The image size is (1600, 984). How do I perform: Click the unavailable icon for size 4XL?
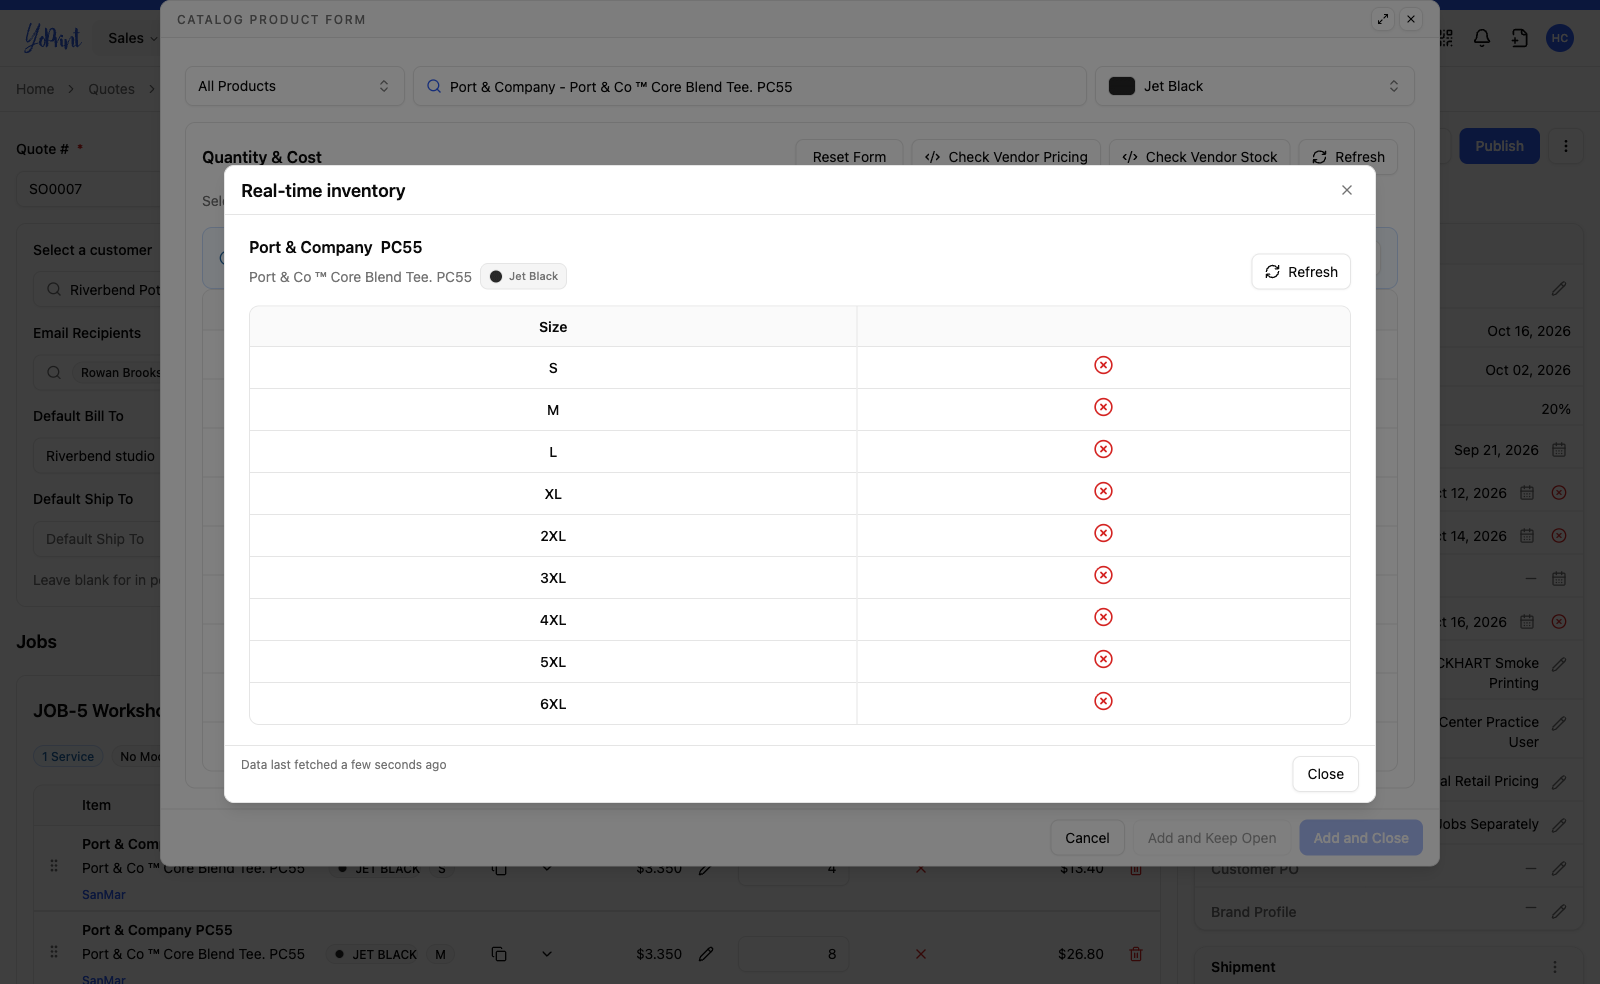(1103, 617)
